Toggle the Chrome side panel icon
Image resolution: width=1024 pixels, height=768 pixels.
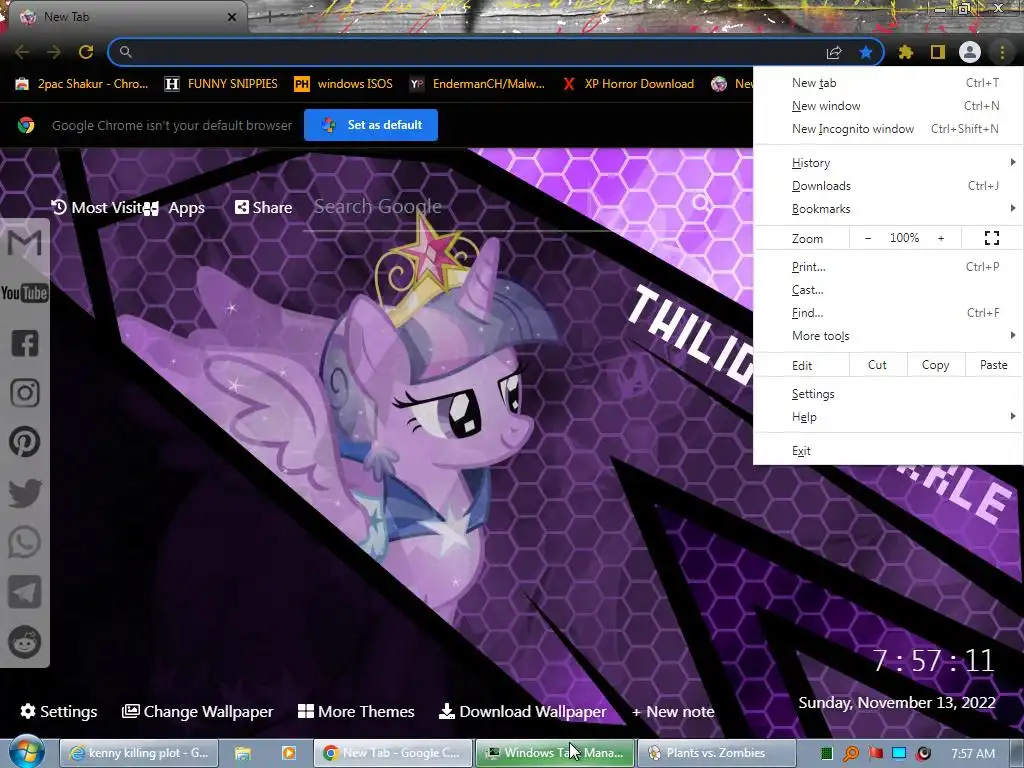[938, 52]
